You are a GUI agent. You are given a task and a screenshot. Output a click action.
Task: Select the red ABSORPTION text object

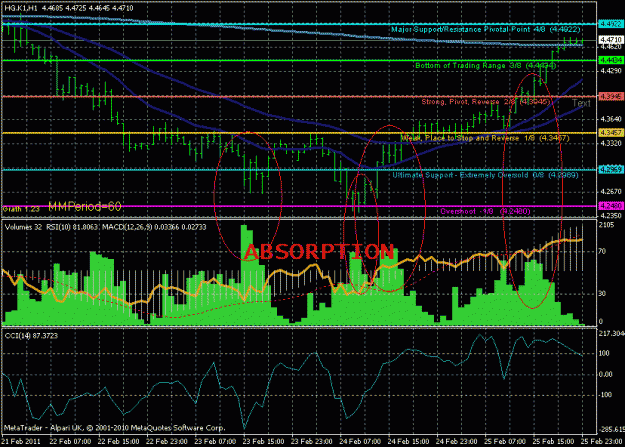pyautogui.click(x=319, y=252)
